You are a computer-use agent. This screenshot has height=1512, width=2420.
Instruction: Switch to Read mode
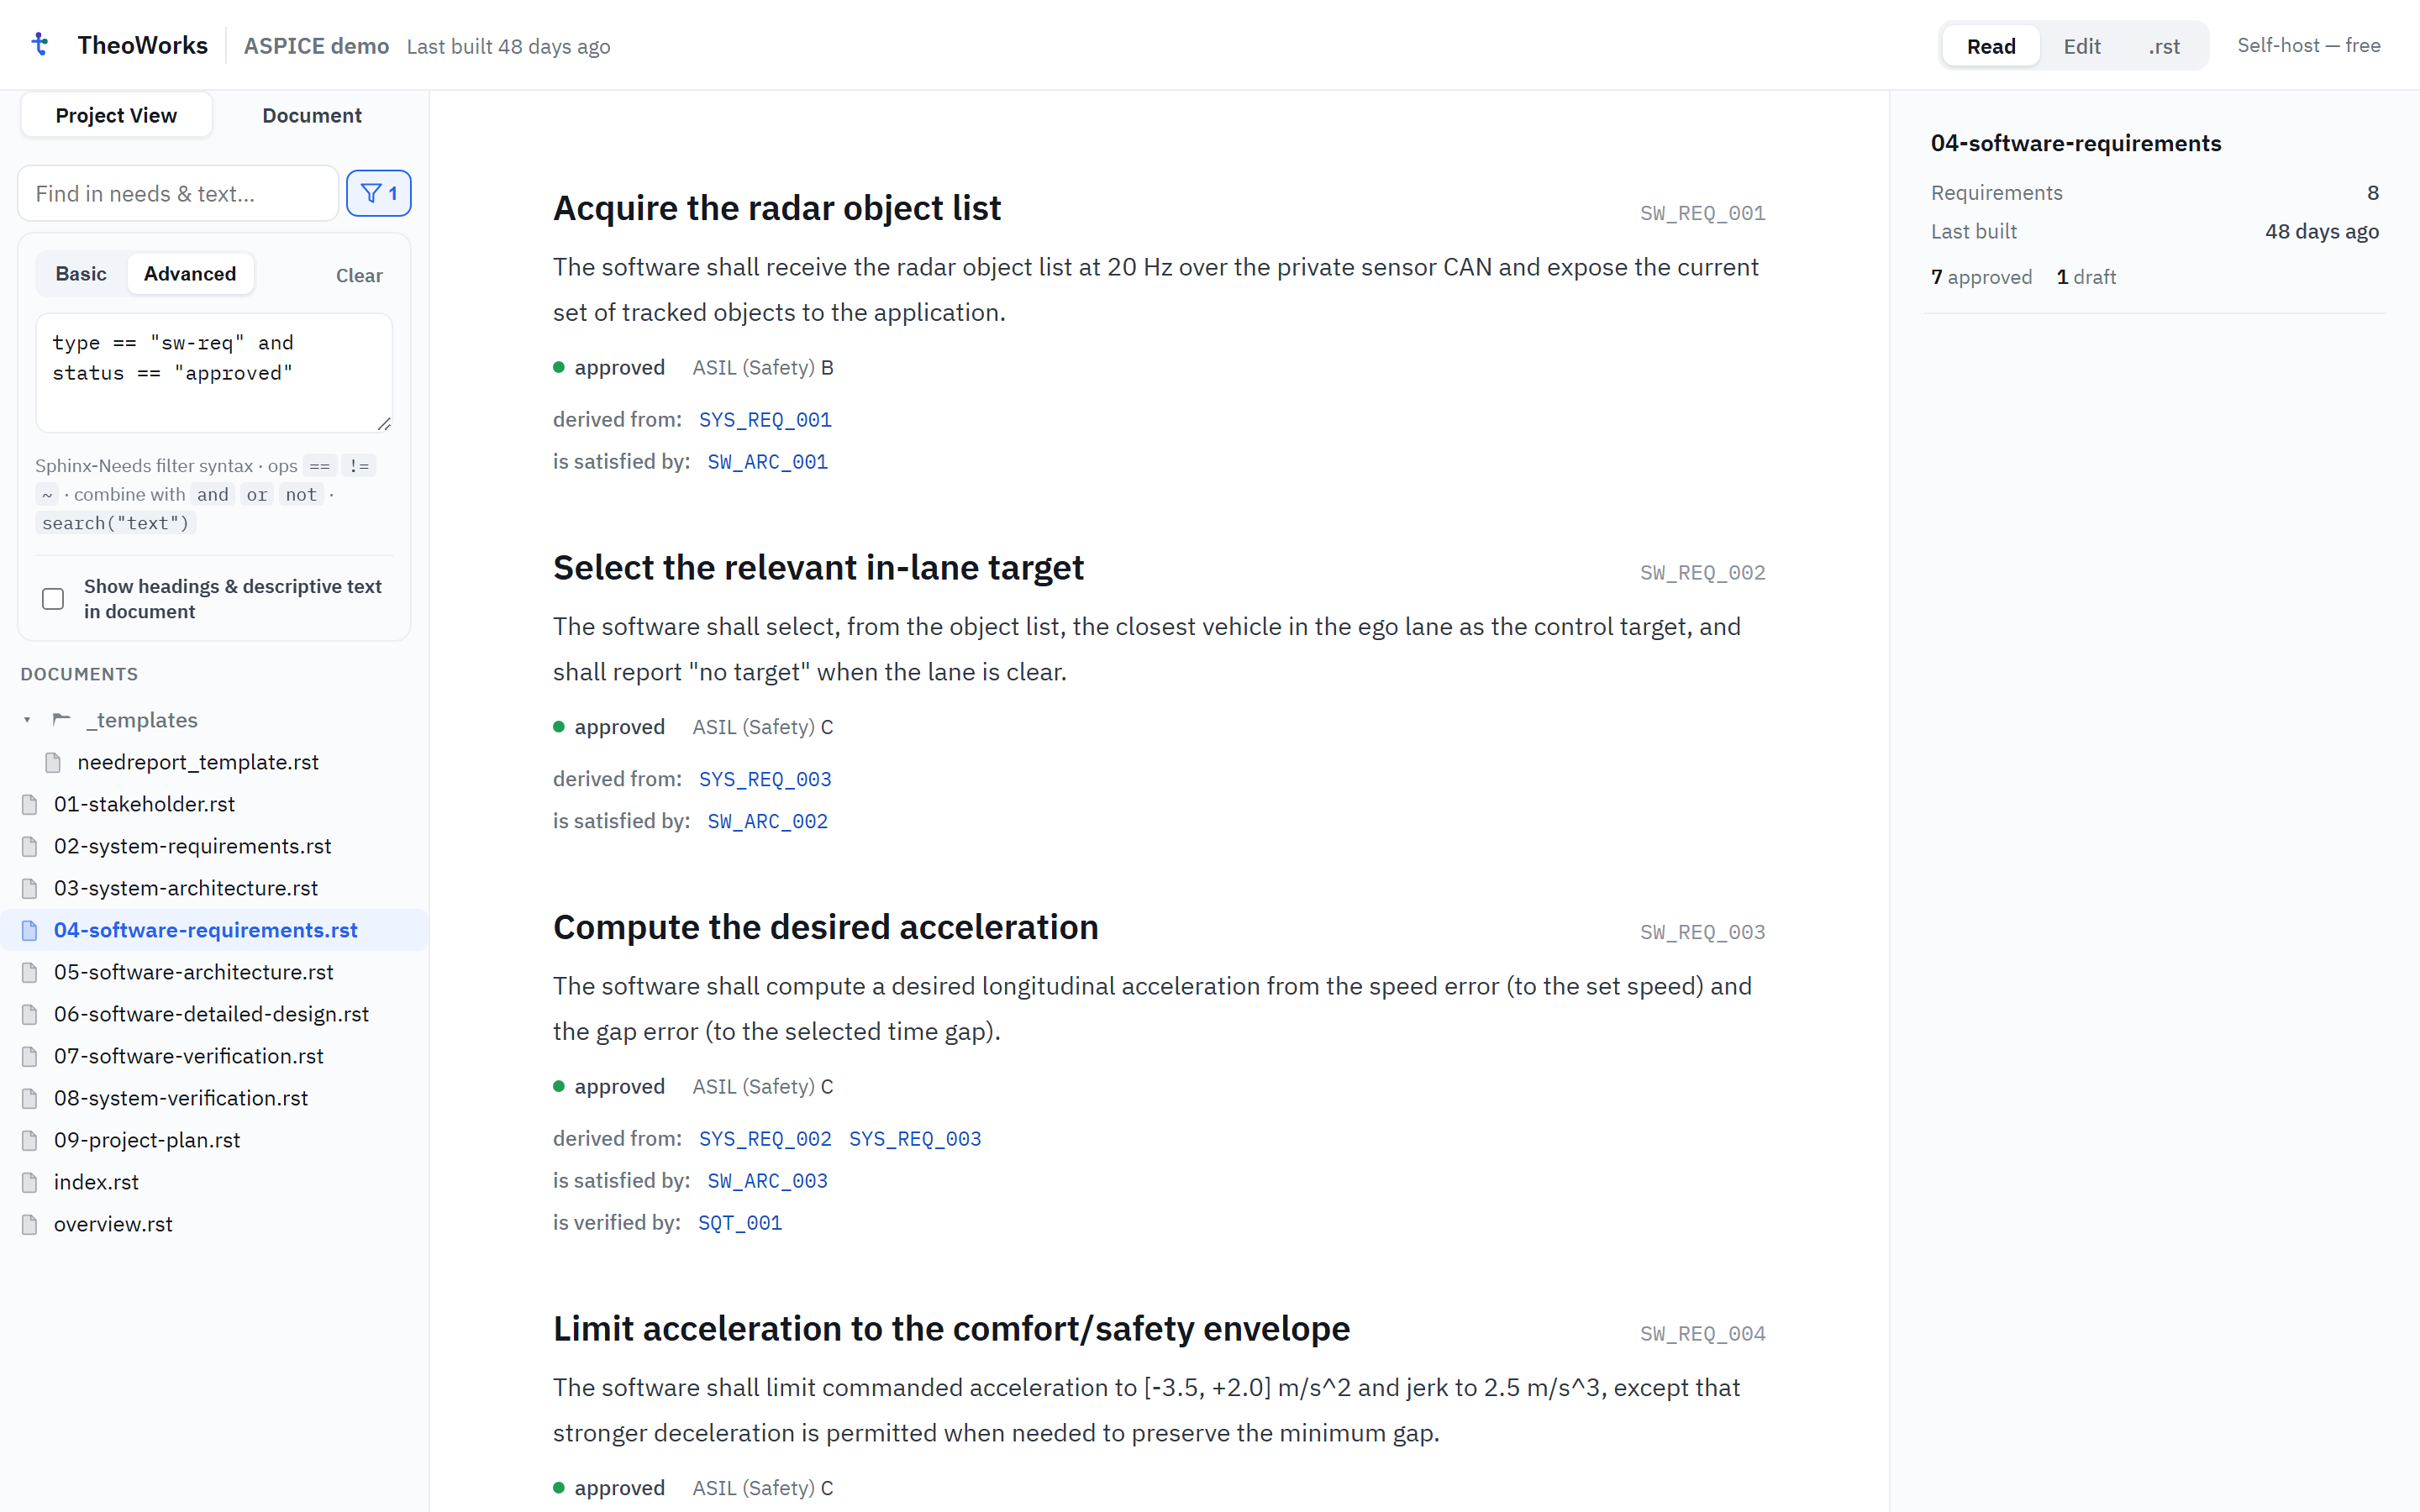coord(1990,46)
